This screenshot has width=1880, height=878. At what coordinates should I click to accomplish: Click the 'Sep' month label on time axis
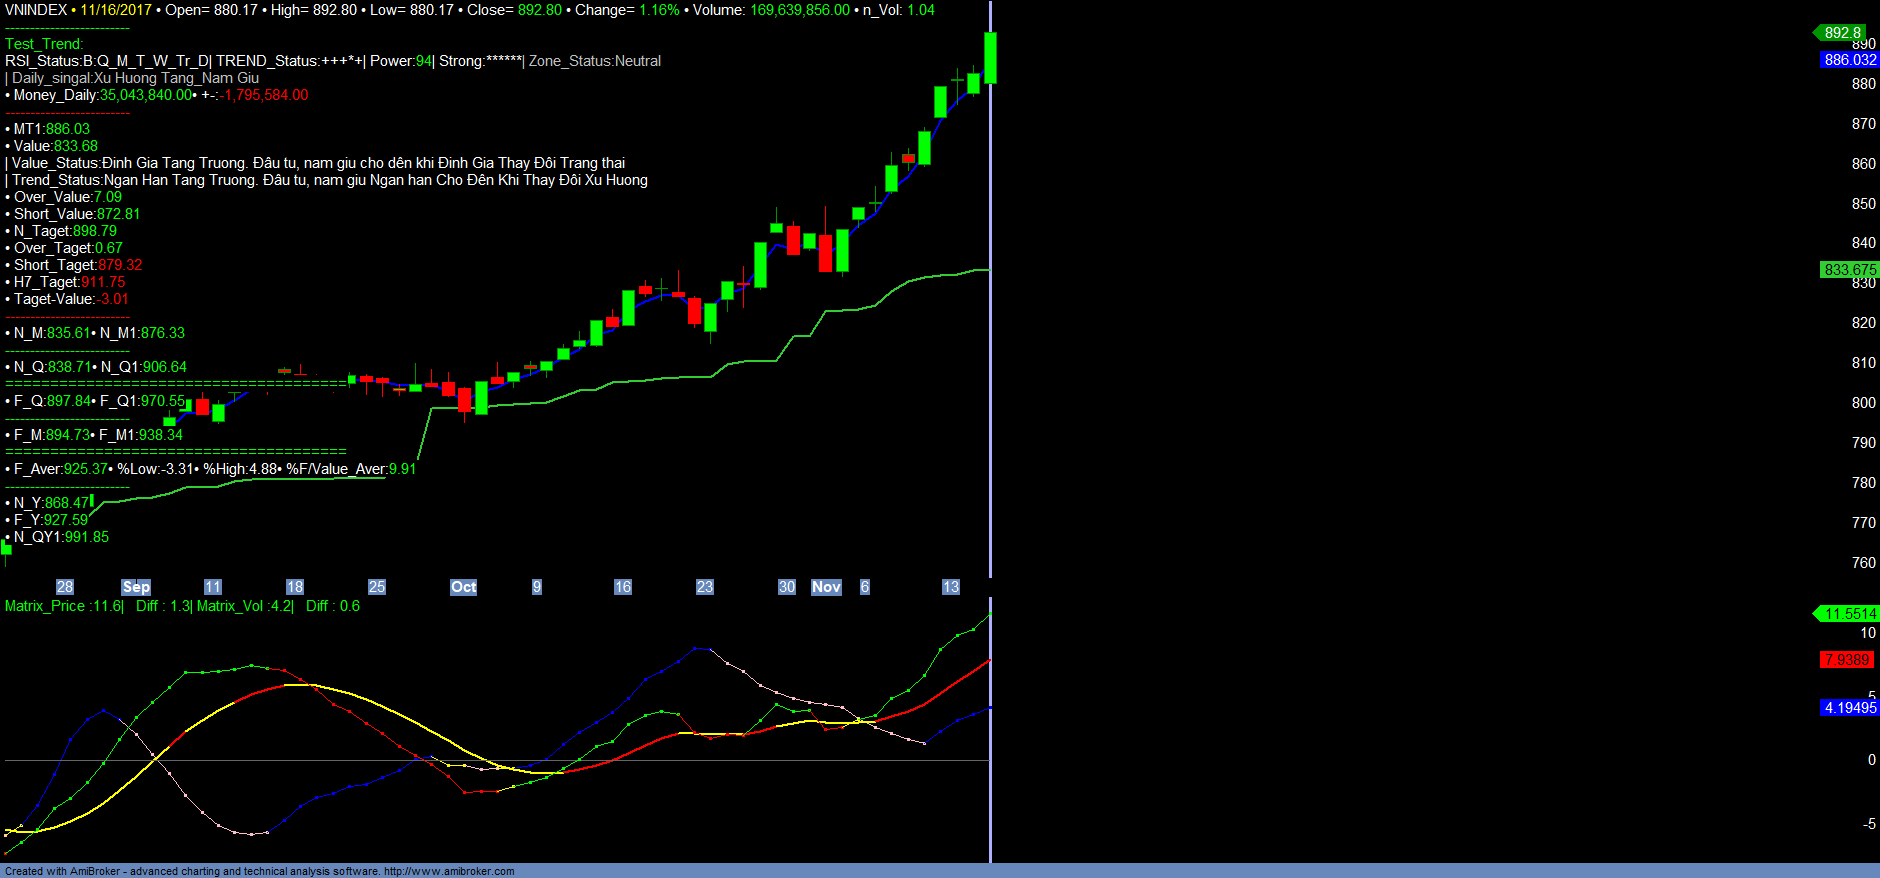pos(136,587)
